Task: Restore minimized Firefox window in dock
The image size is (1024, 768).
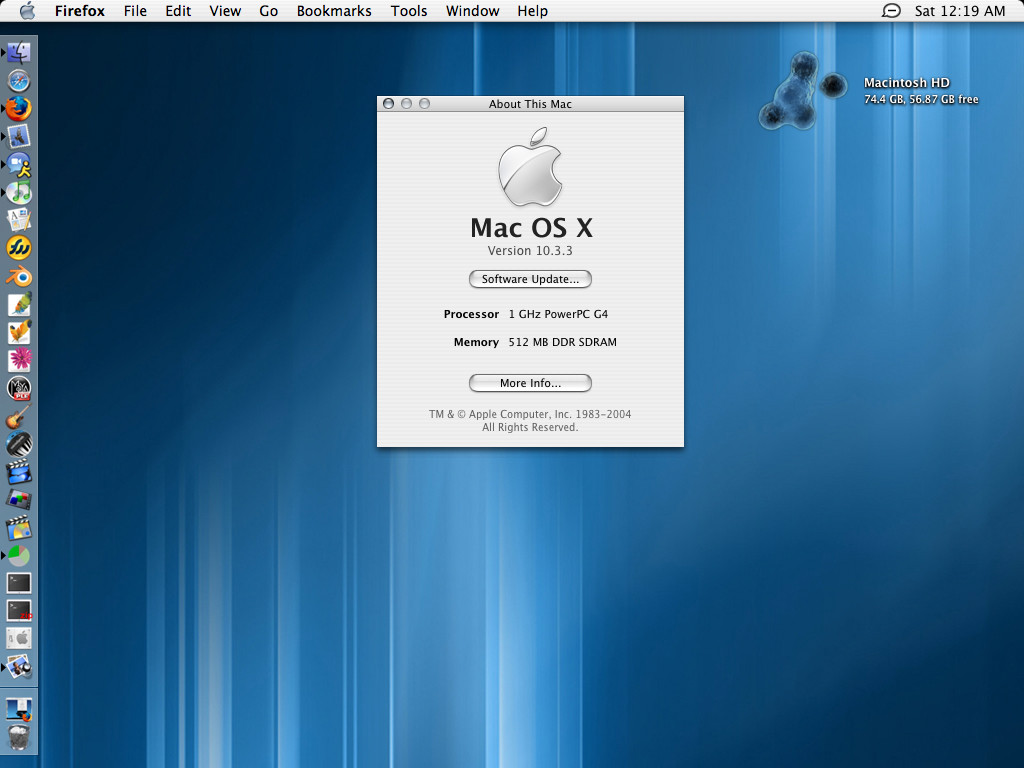Action: click(19, 709)
